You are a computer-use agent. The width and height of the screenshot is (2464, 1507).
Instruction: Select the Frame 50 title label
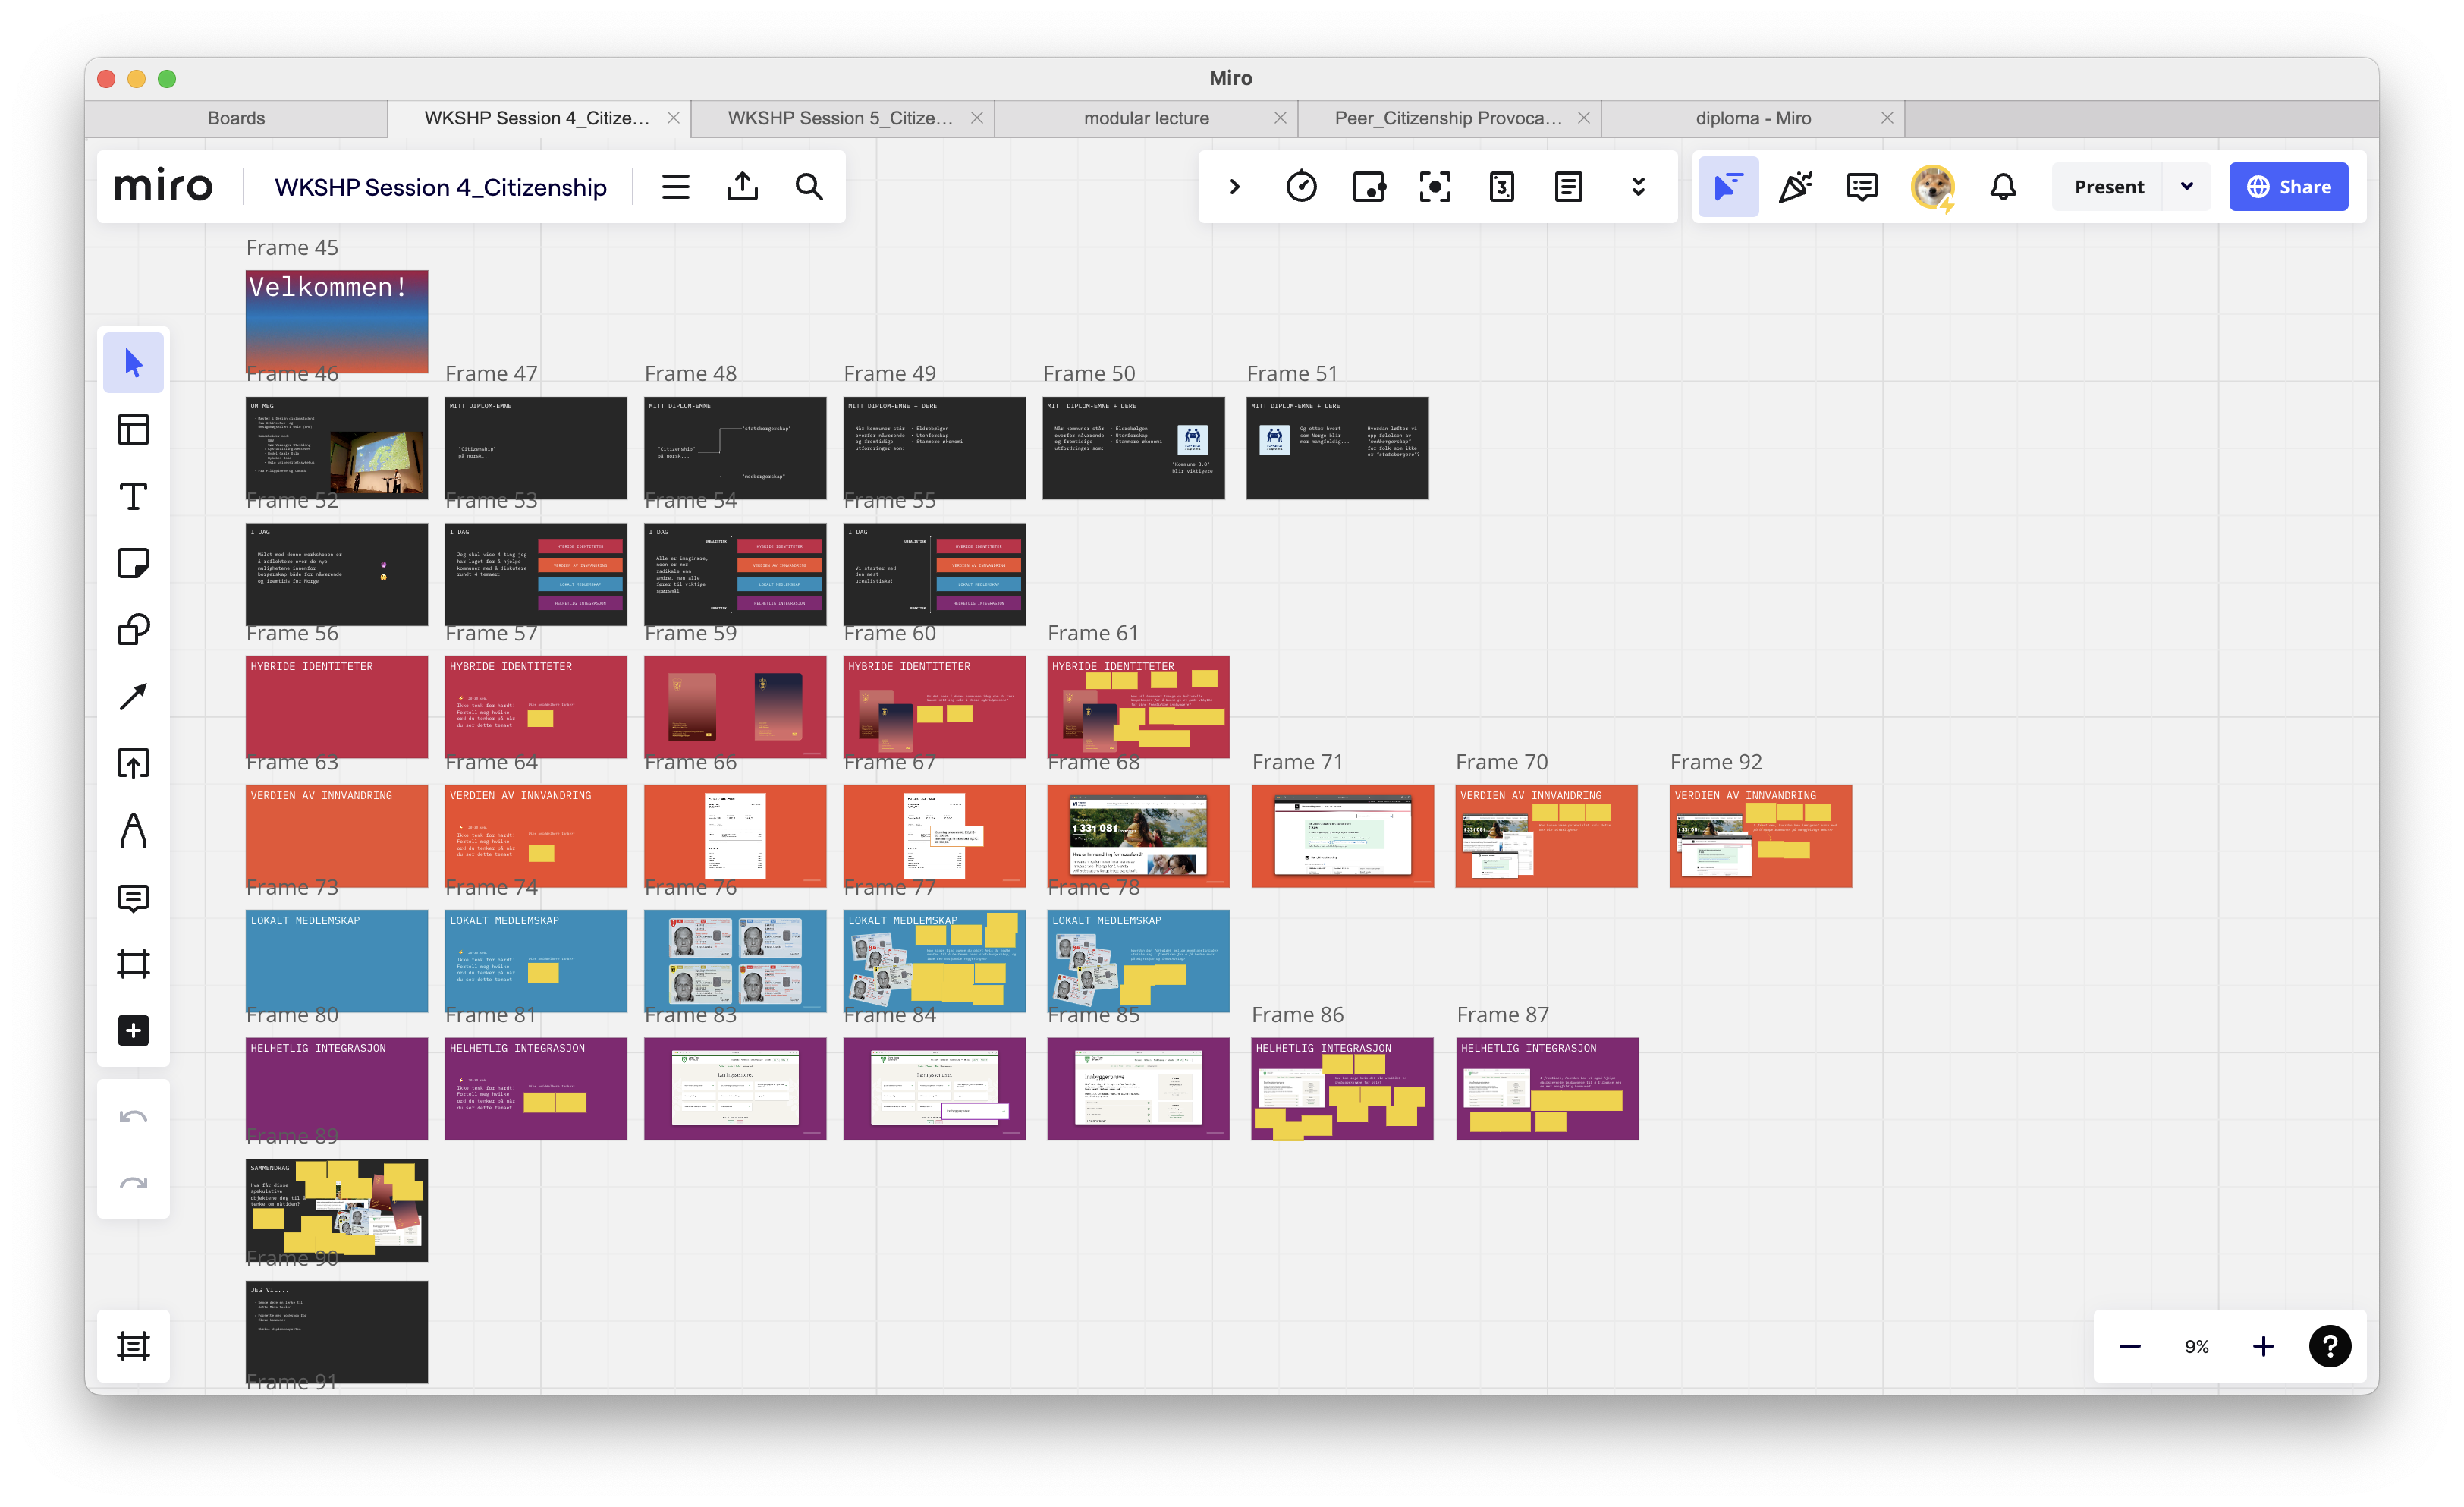click(1089, 373)
